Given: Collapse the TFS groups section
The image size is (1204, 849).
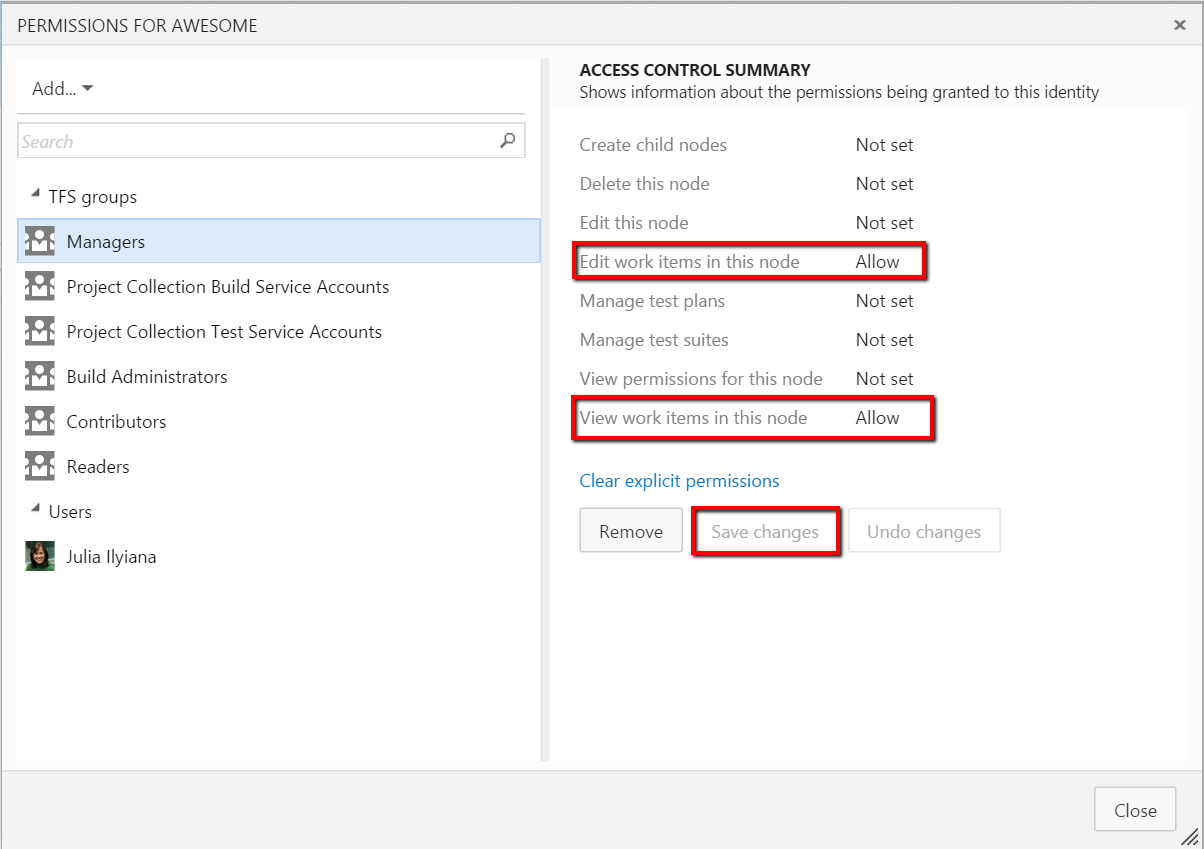Looking at the screenshot, I should (x=36, y=196).
